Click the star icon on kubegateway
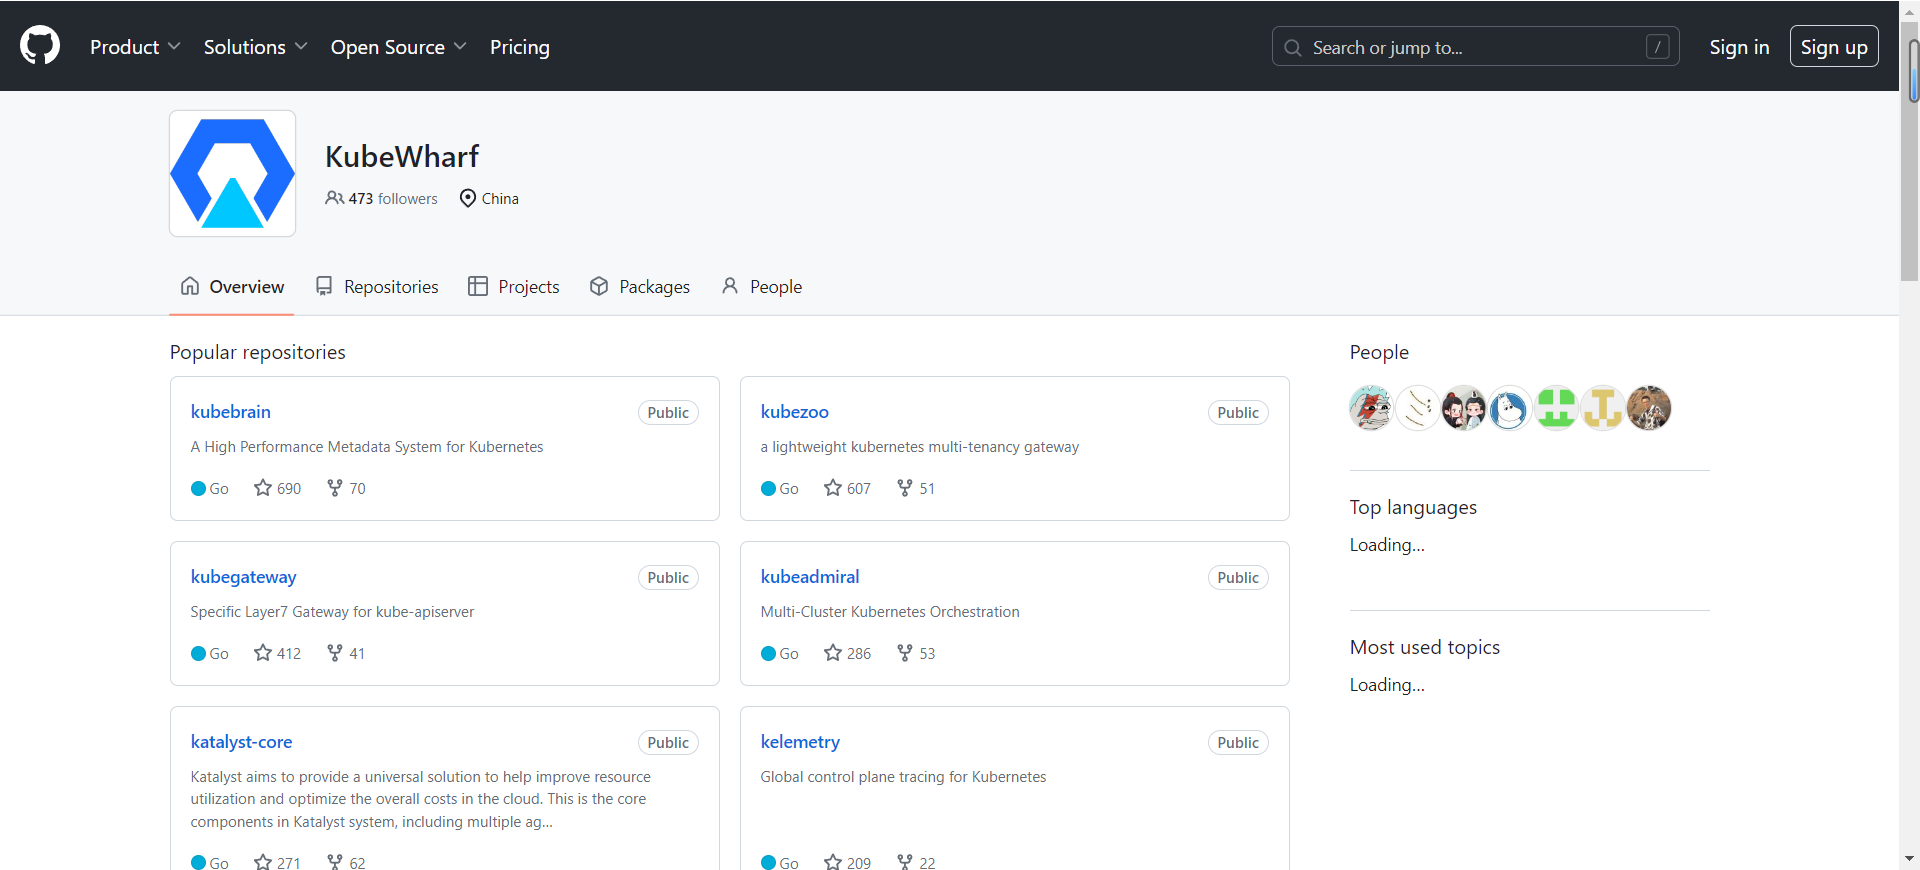 tap(263, 653)
